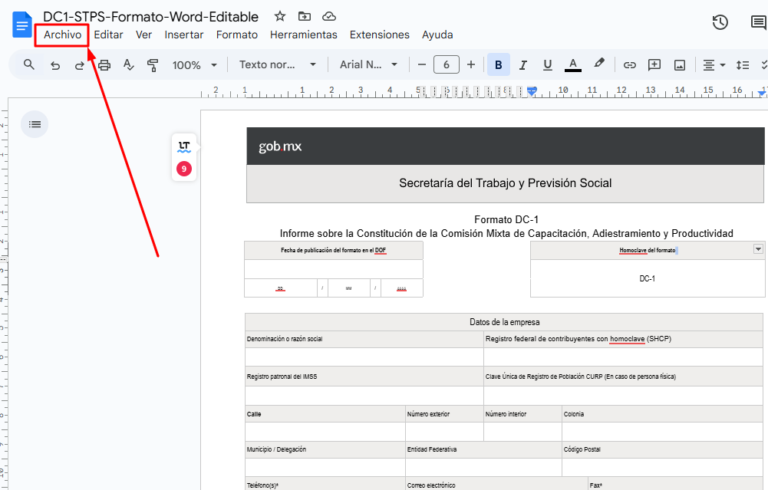Open the Extensiones menu

(379, 35)
